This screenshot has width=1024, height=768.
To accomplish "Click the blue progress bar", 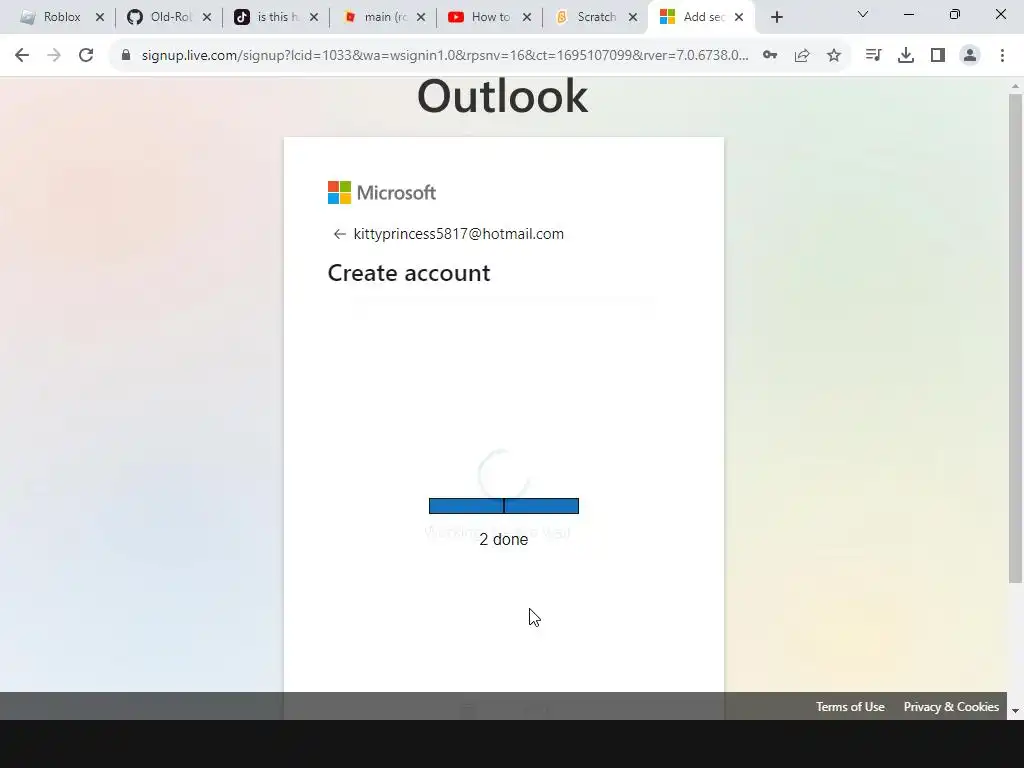I will [x=504, y=505].
